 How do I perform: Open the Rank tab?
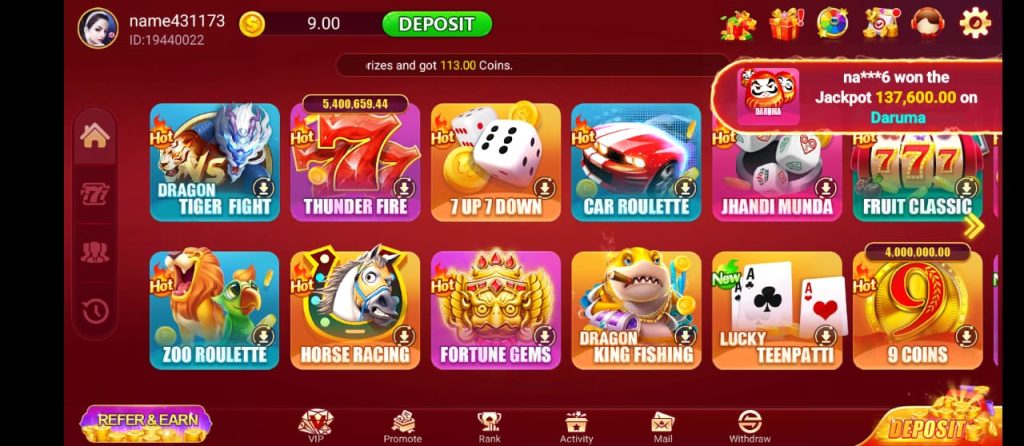click(489, 427)
